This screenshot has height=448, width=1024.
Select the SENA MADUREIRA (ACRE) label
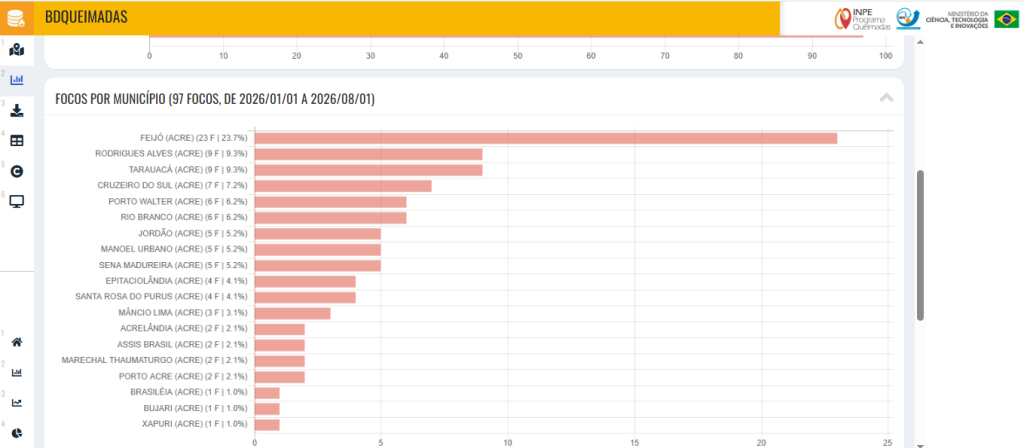(174, 266)
